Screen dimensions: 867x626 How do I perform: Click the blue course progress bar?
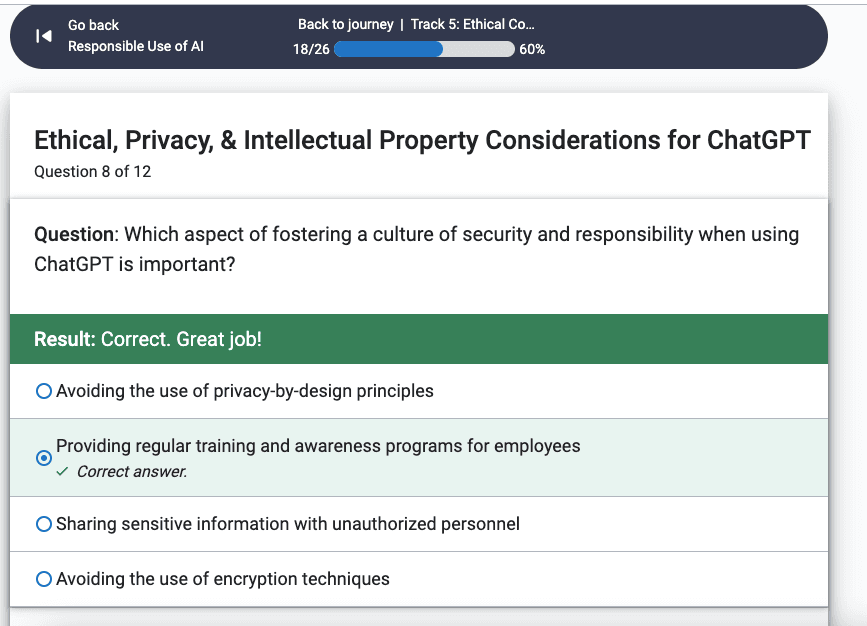[x=424, y=49]
